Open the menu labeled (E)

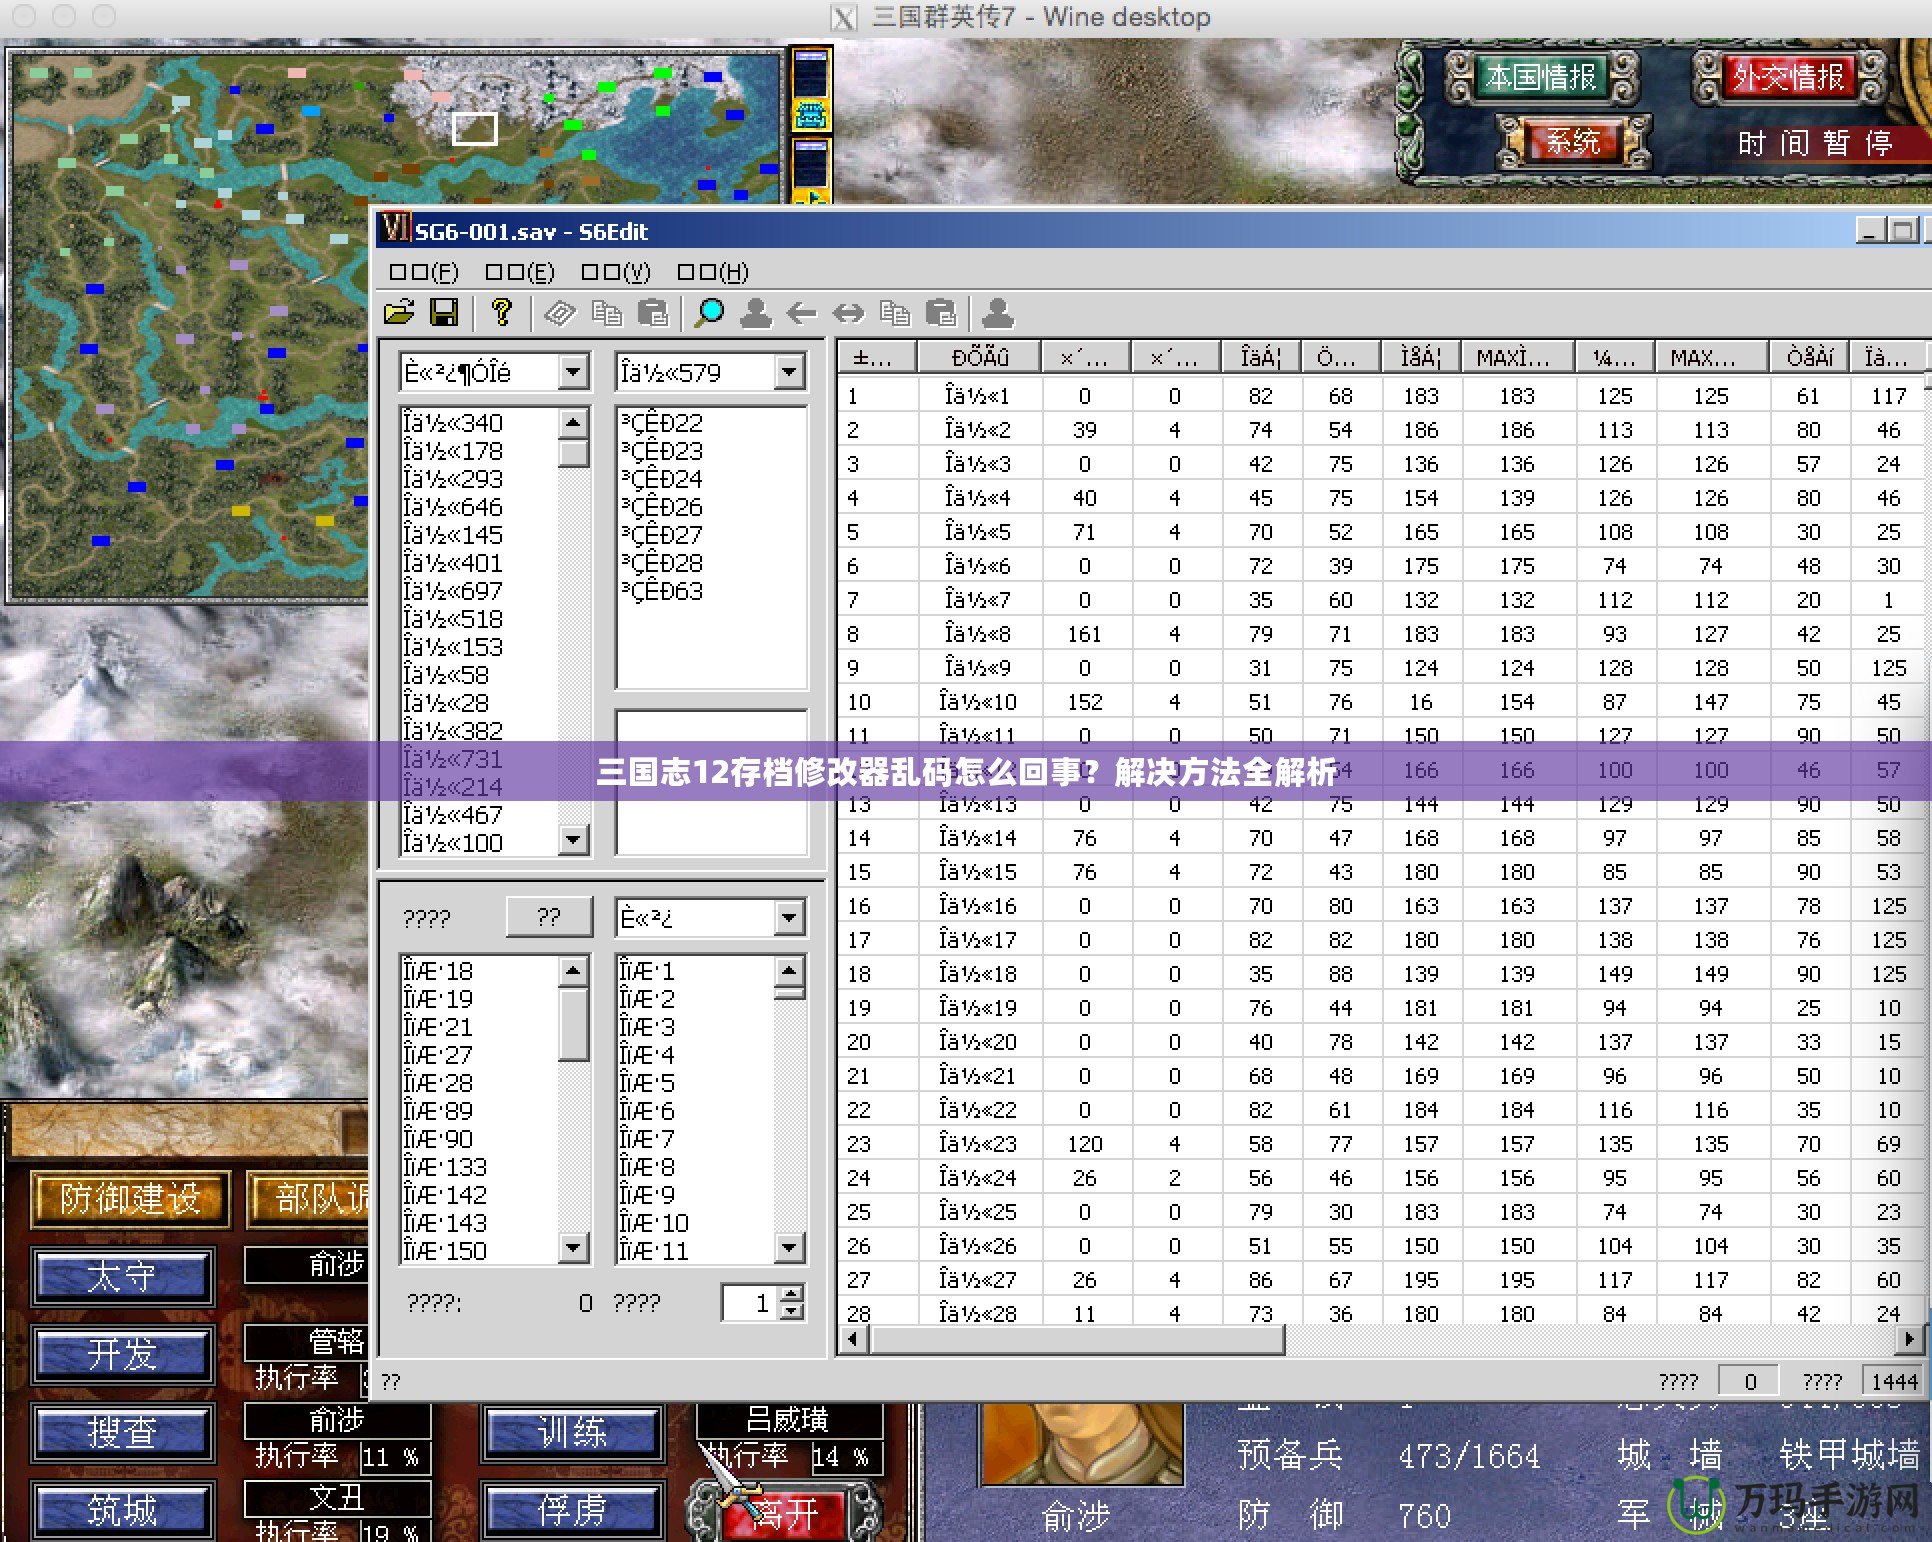(x=520, y=272)
